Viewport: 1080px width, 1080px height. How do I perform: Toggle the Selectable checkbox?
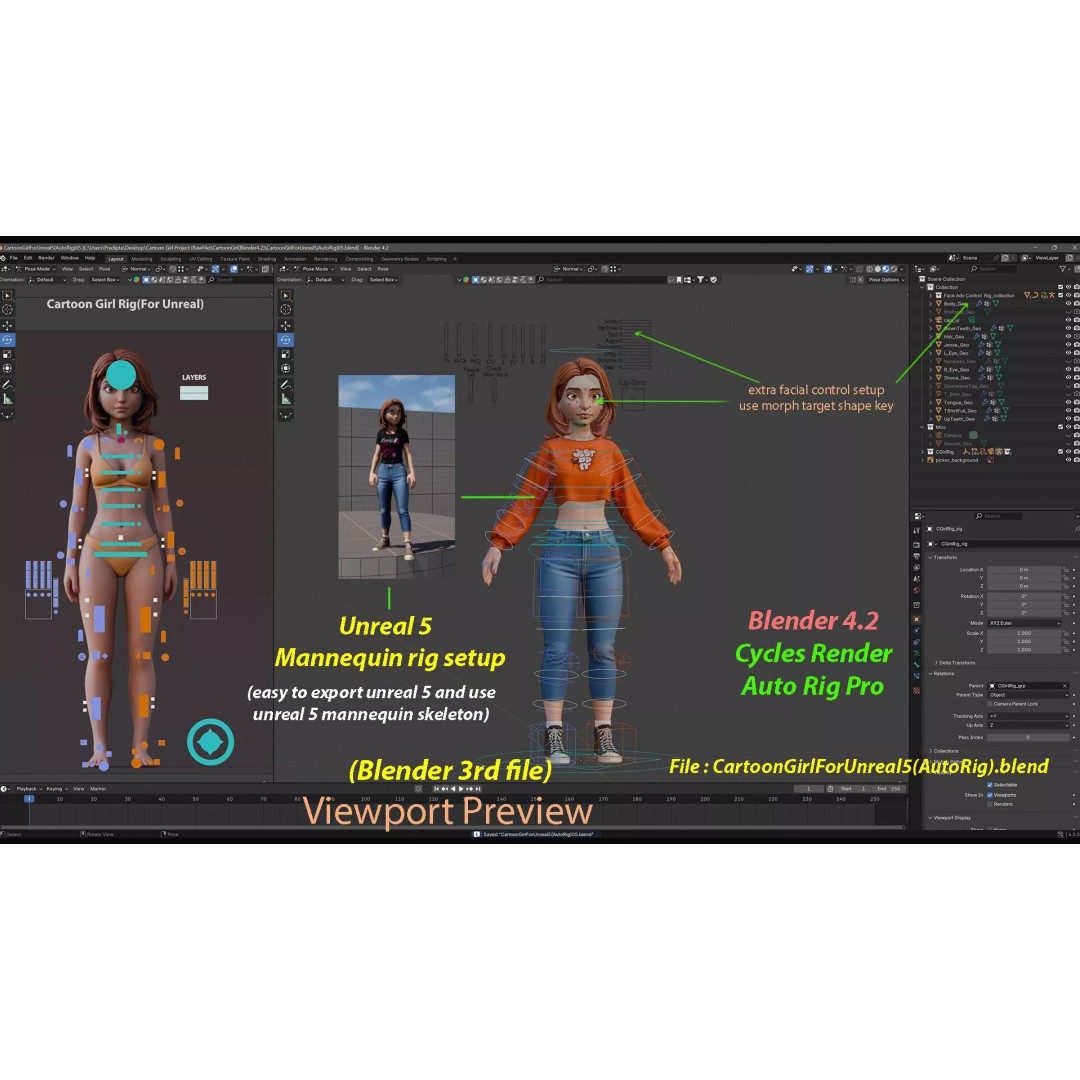(x=990, y=785)
